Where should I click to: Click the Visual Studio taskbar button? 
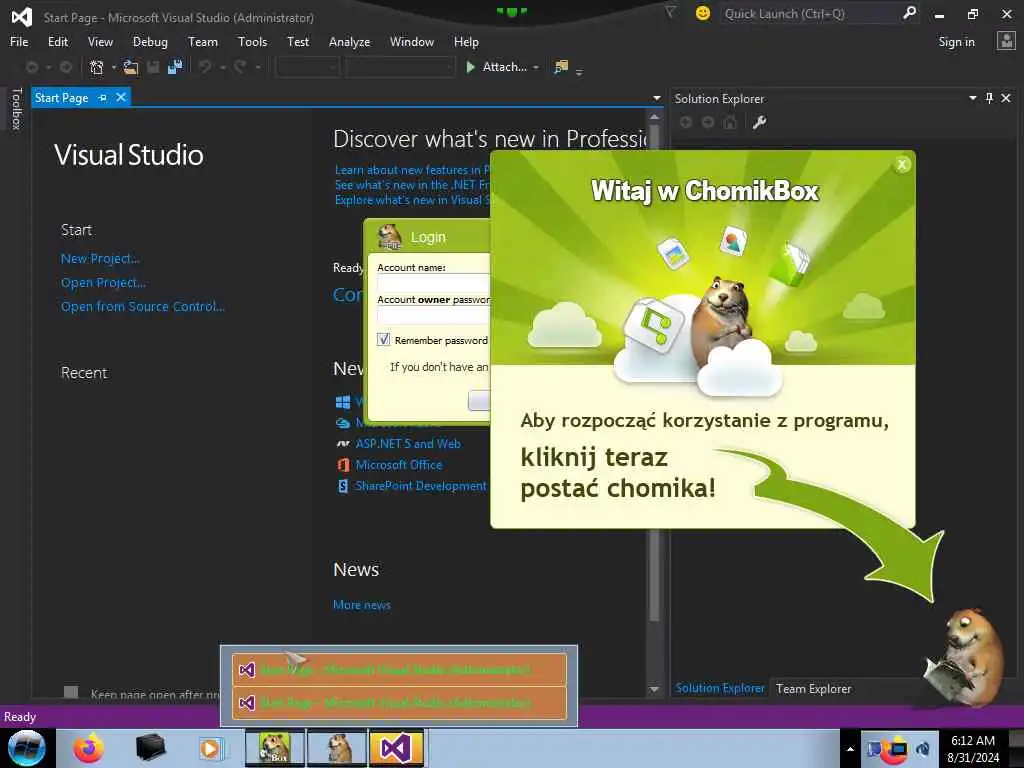pyautogui.click(x=397, y=748)
